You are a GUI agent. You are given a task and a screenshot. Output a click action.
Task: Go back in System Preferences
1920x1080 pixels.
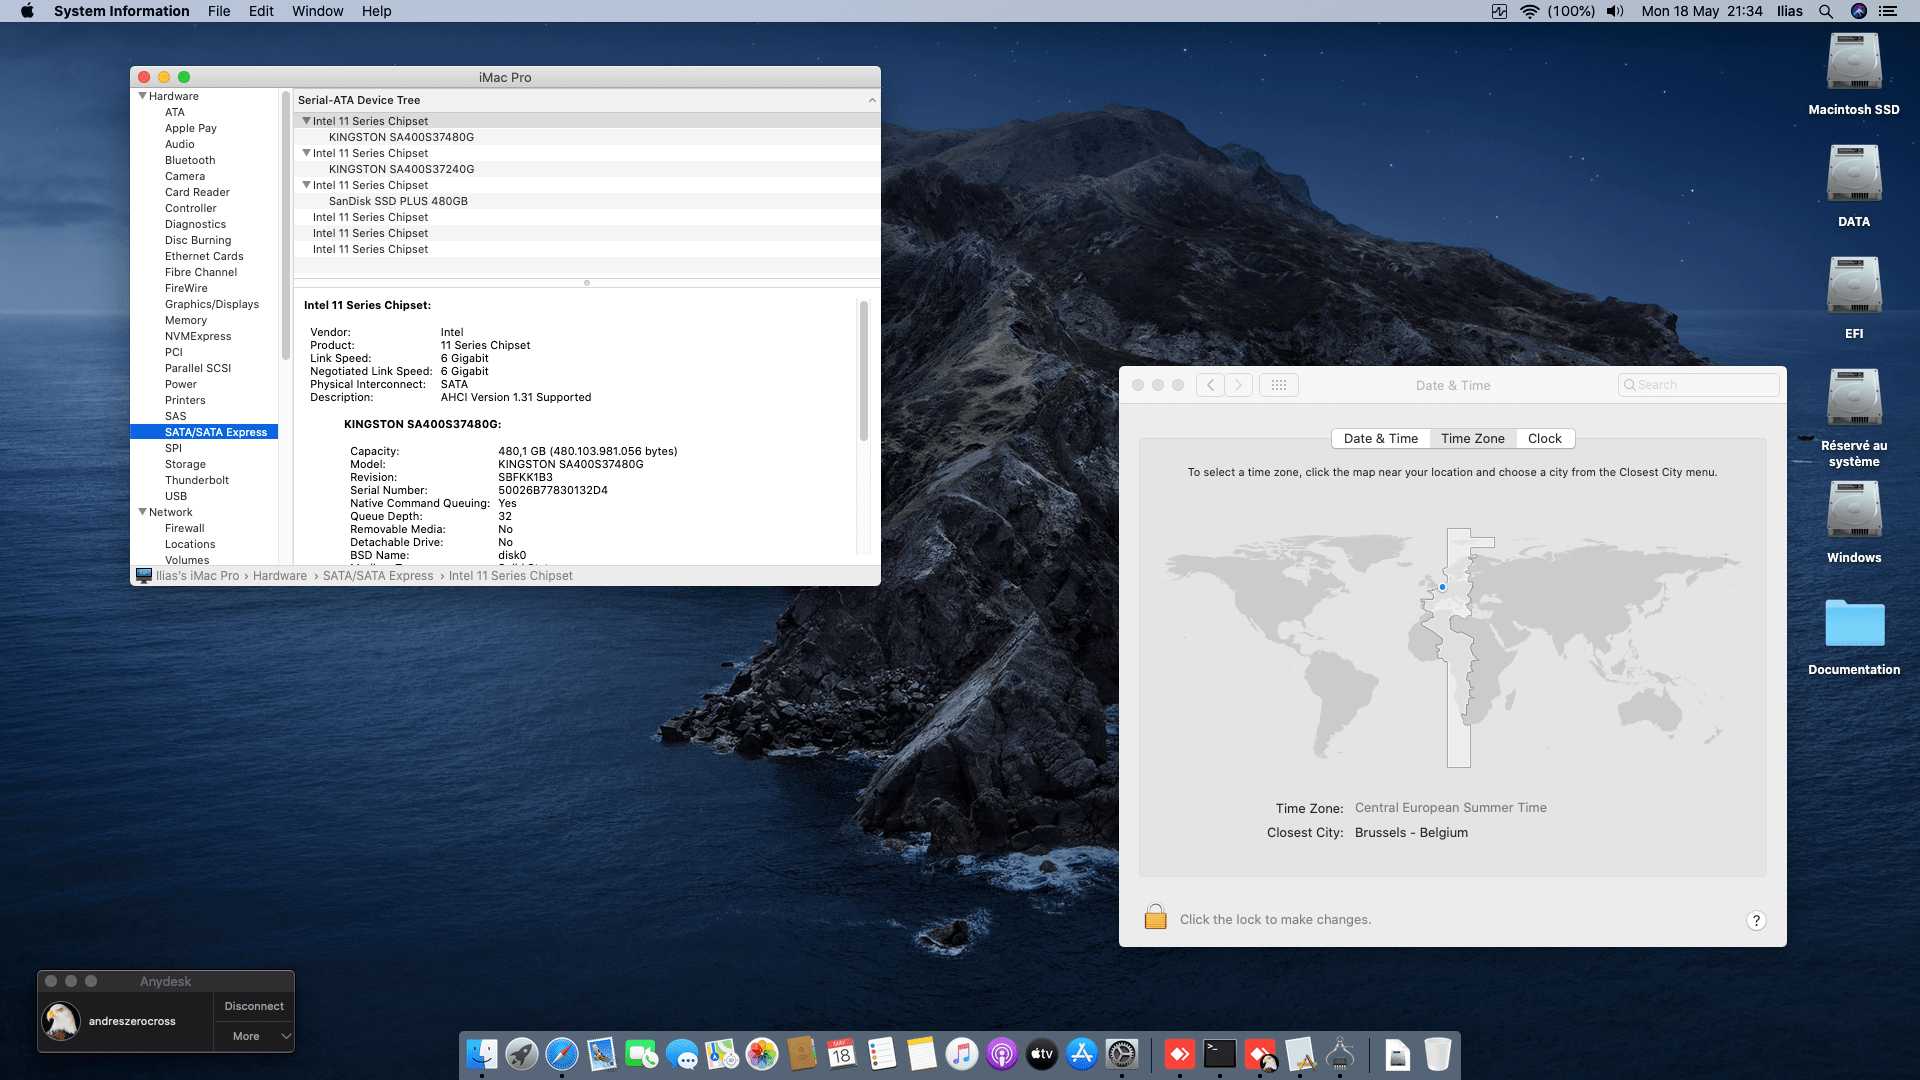coord(1210,385)
